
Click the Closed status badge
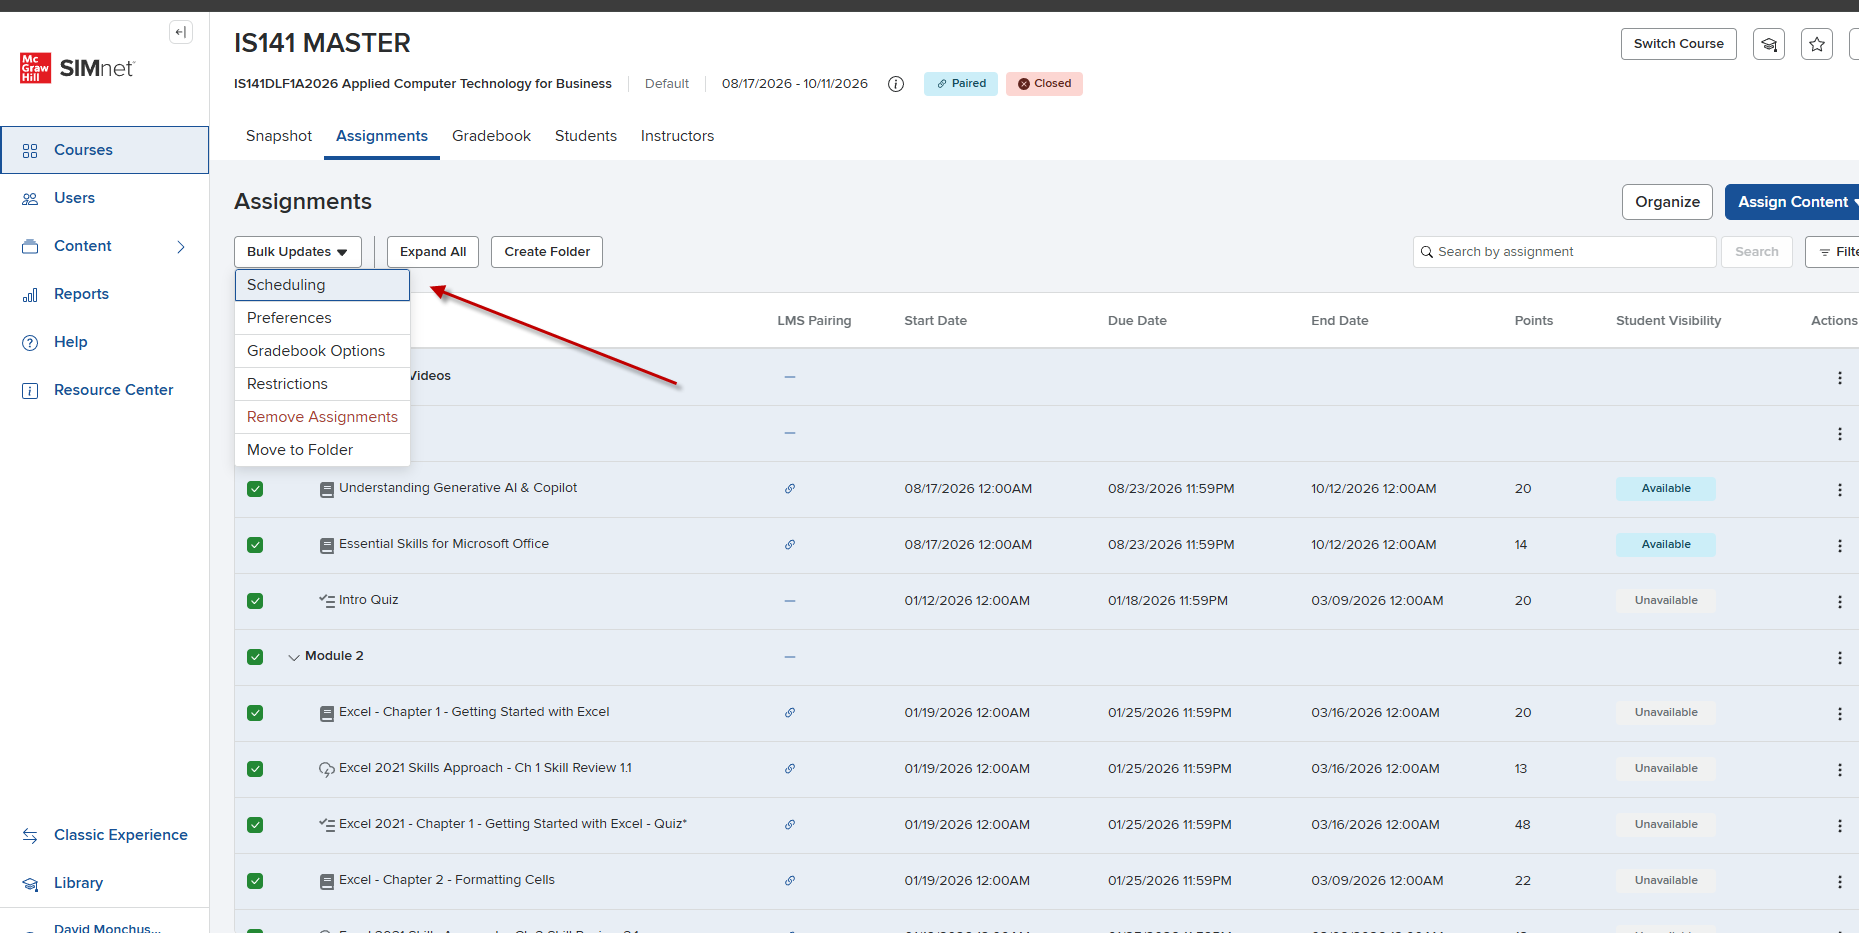click(x=1044, y=84)
